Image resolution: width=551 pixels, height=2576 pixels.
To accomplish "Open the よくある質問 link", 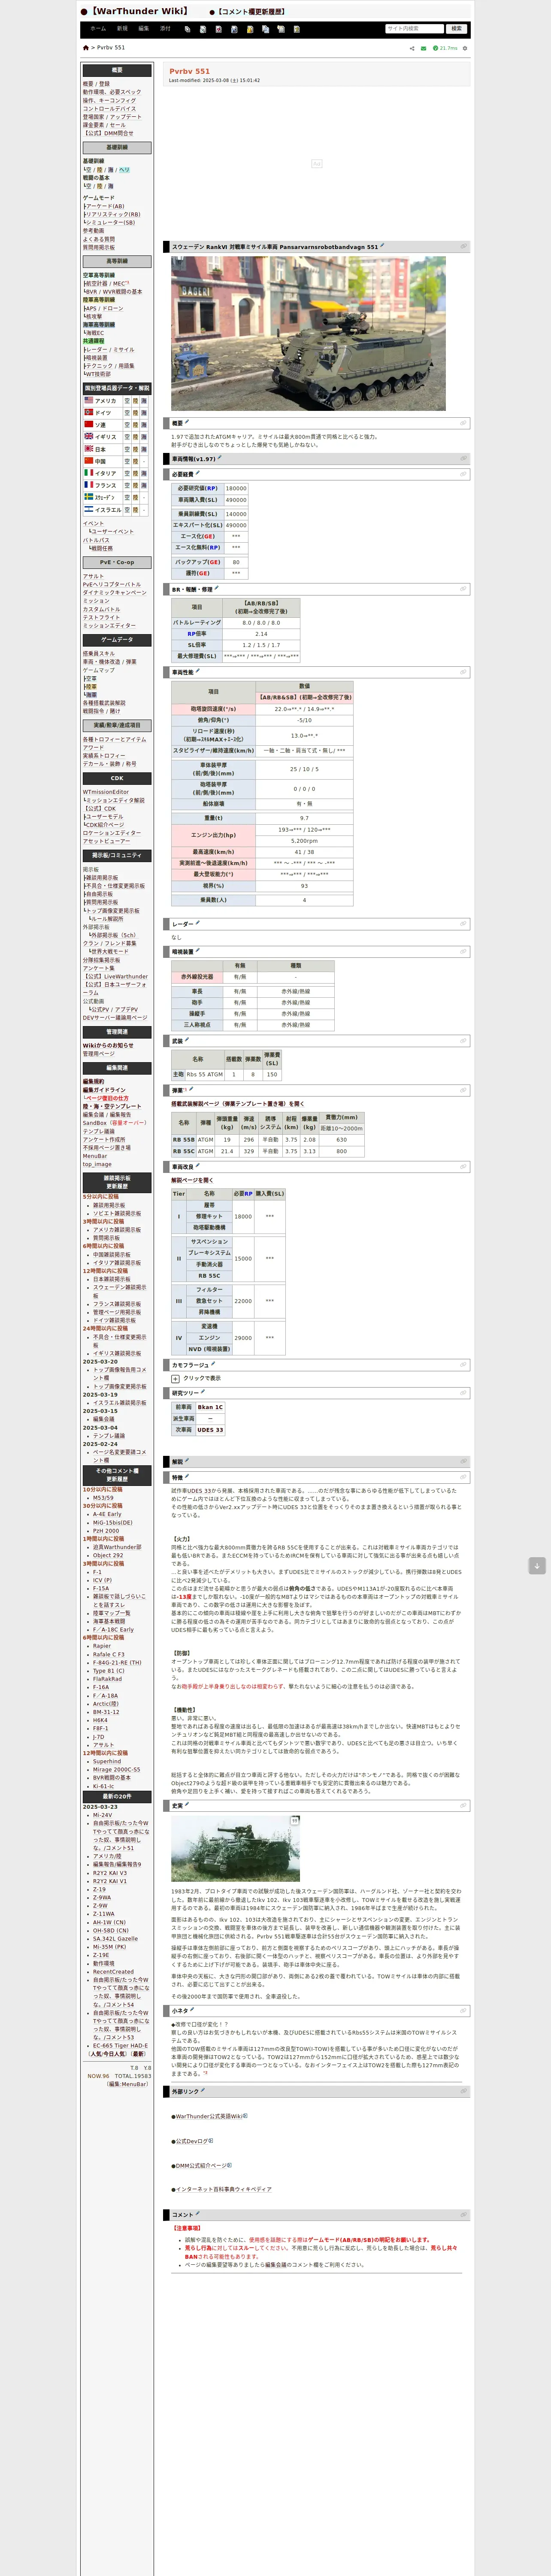I will pyautogui.click(x=99, y=239).
